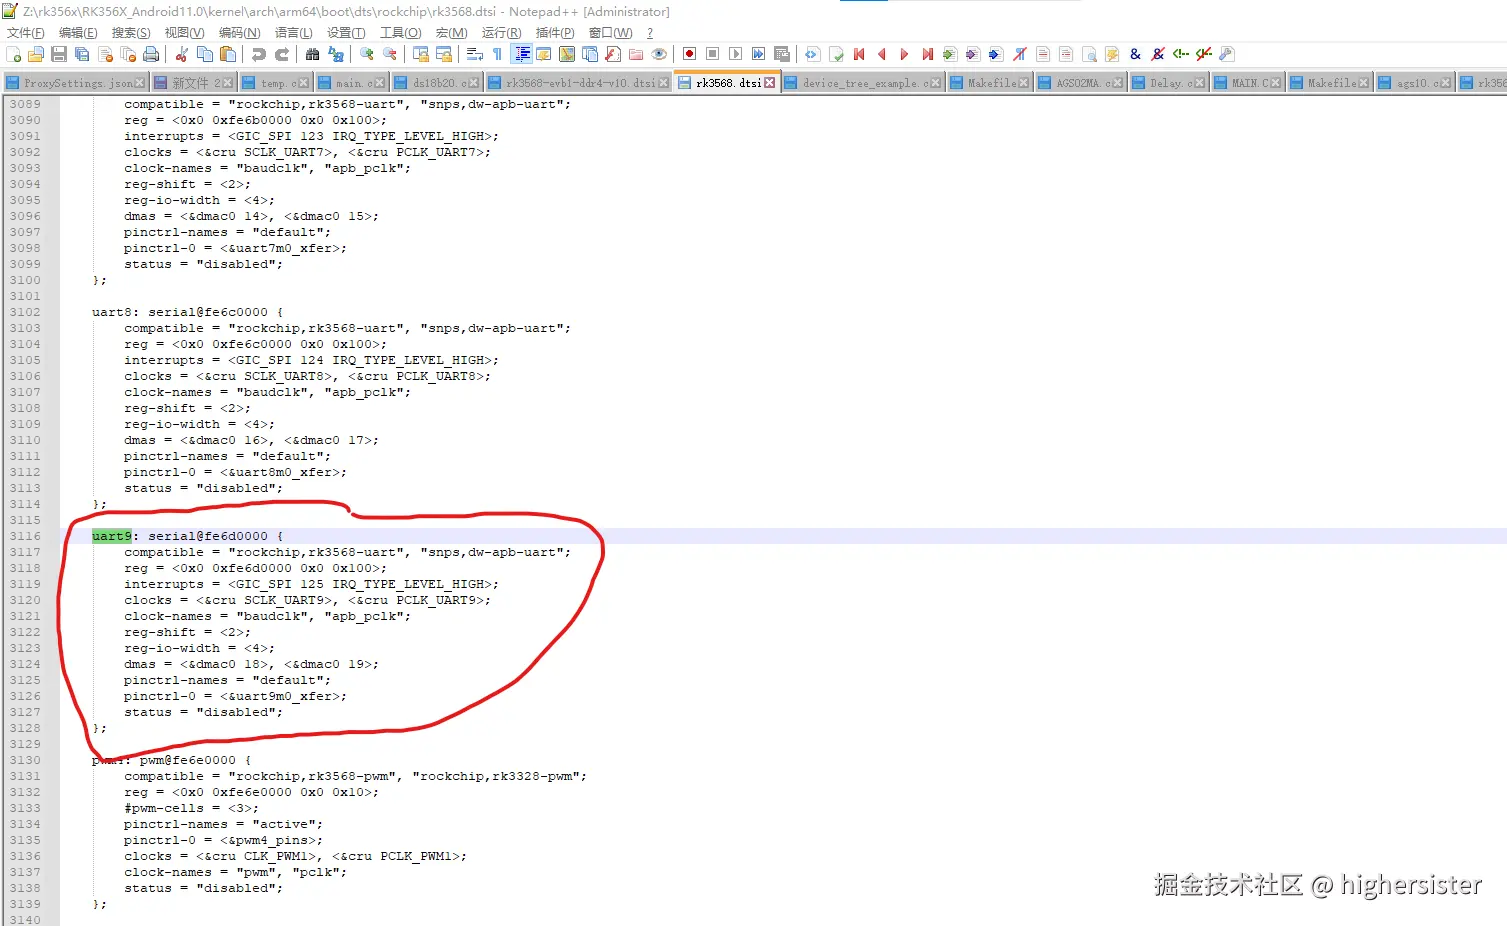The height and width of the screenshot is (926, 1507).
Task: Click the highlighted uart9 label text
Action: pyautogui.click(x=112, y=536)
